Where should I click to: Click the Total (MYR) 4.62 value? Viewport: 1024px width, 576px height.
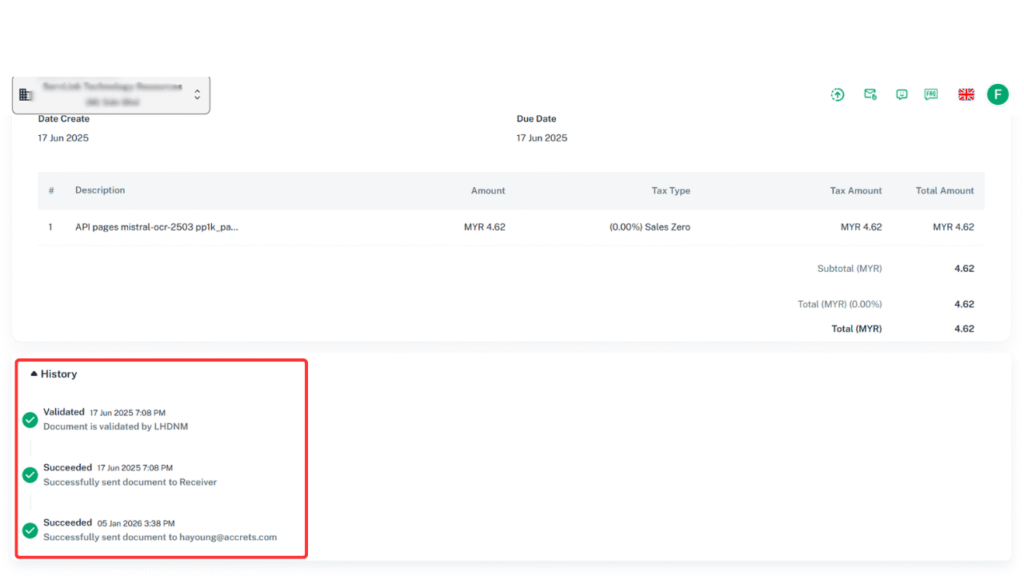[962, 328]
